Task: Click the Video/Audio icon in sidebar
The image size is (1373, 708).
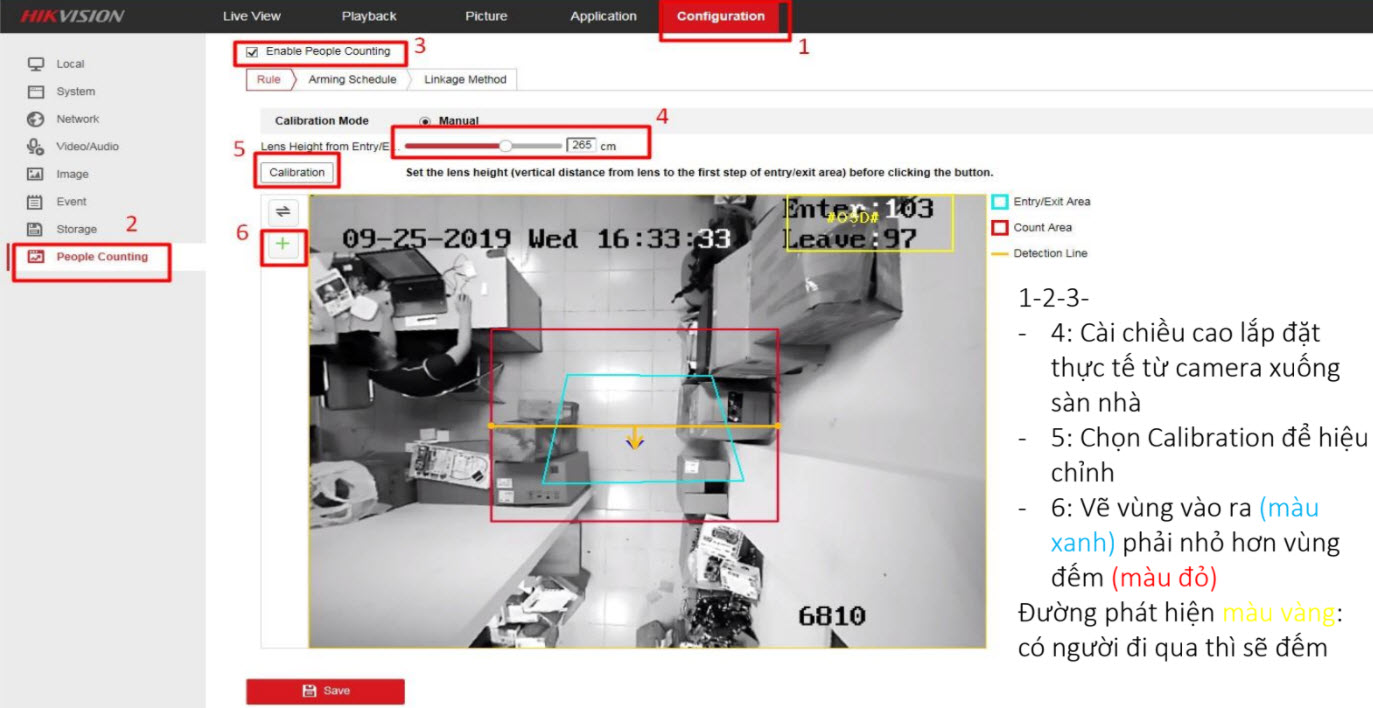Action: coord(36,147)
